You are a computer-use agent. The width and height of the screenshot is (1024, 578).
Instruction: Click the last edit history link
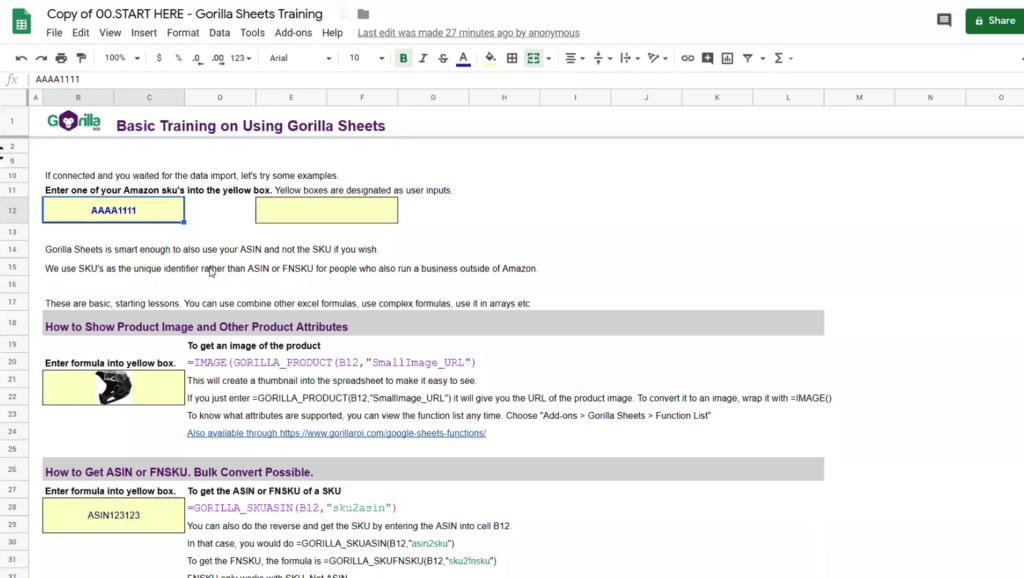click(468, 33)
